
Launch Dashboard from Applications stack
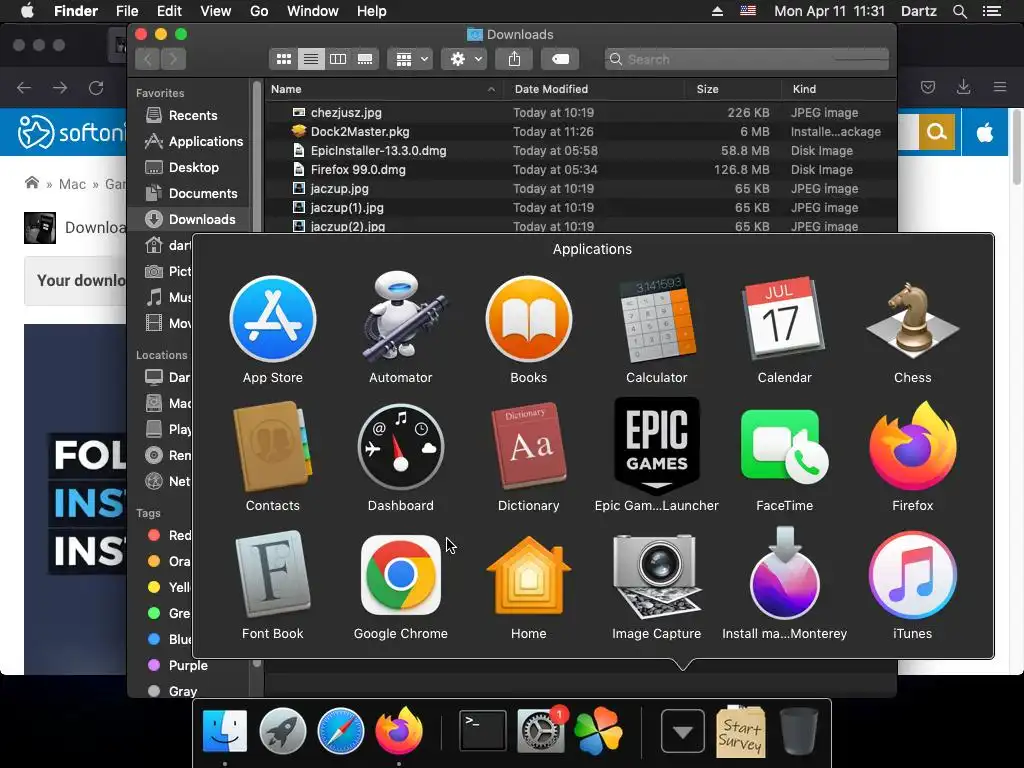[400, 447]
